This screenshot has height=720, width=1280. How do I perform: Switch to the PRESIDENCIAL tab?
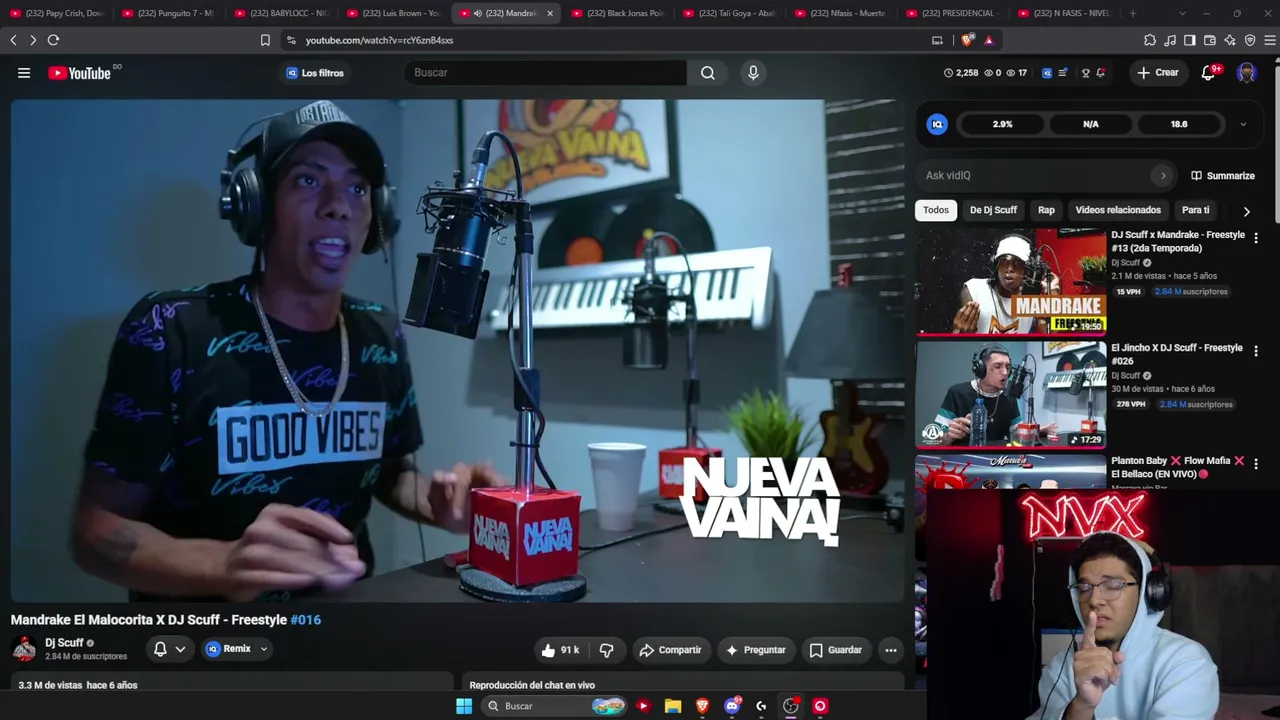point(955,13)
